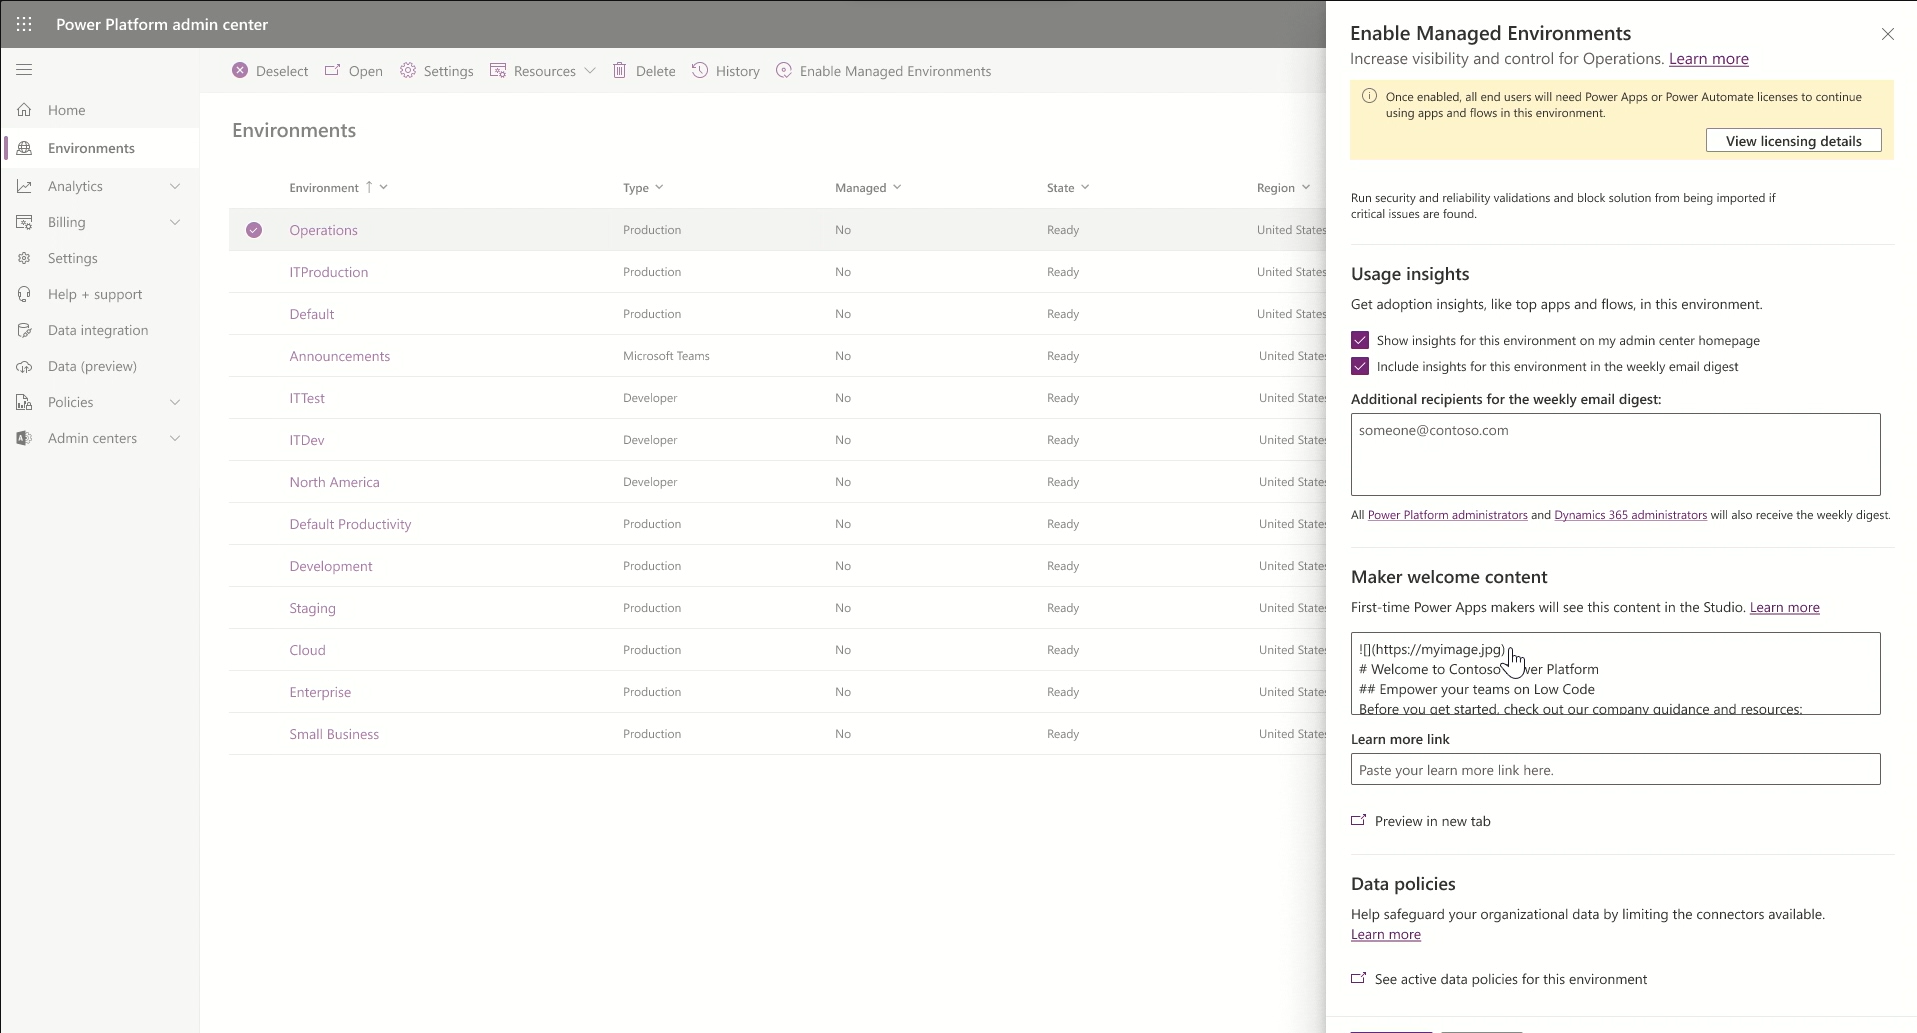Click the Learn more link input field
The width and height of the screenshot is (1917, 1033).
click(1616, 769)
